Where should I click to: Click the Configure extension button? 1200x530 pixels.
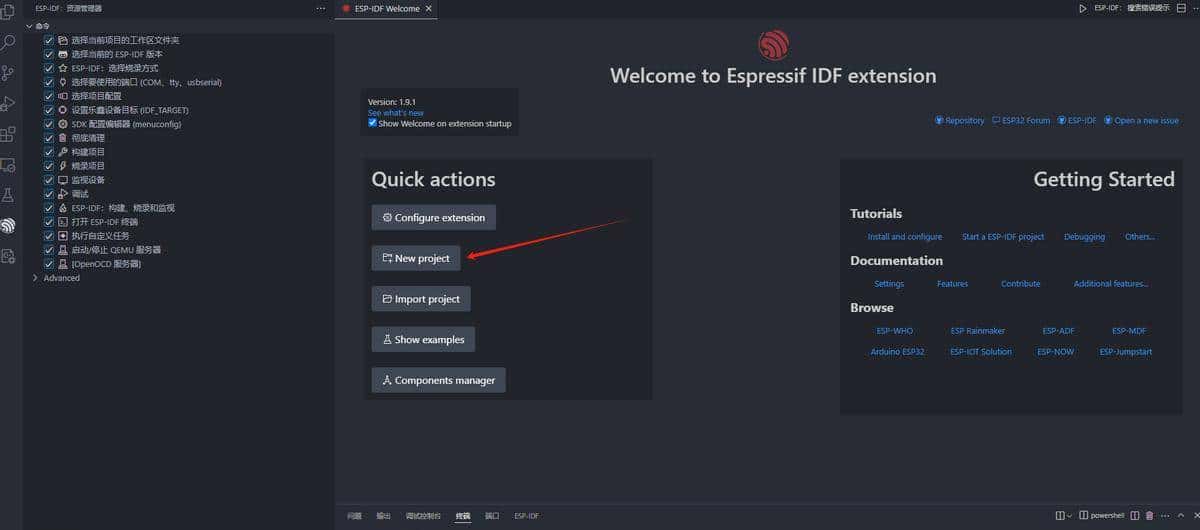click(x=433, y=217)
